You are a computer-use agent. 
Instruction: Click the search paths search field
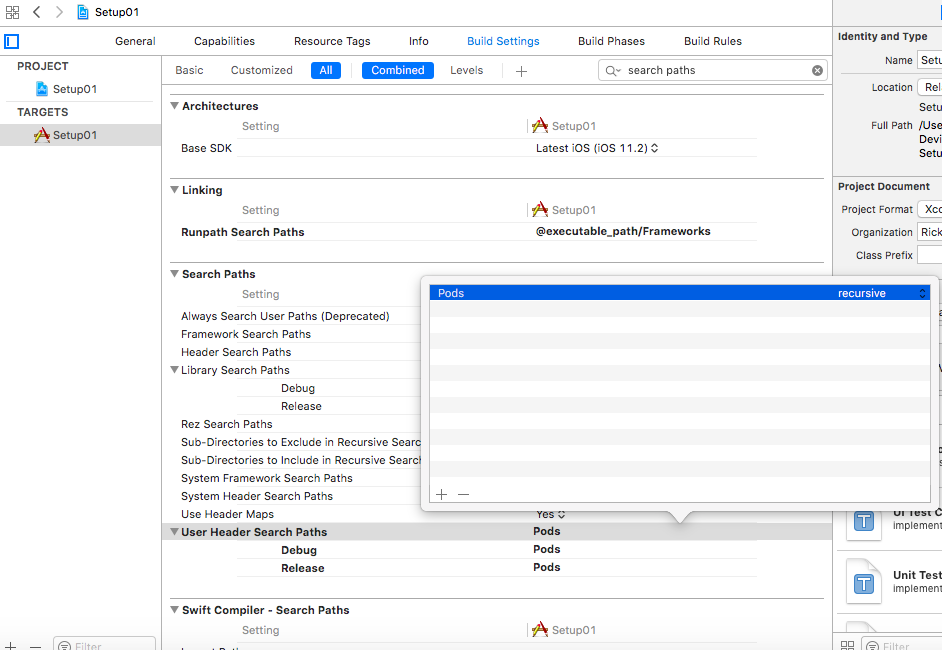point(713,70)
